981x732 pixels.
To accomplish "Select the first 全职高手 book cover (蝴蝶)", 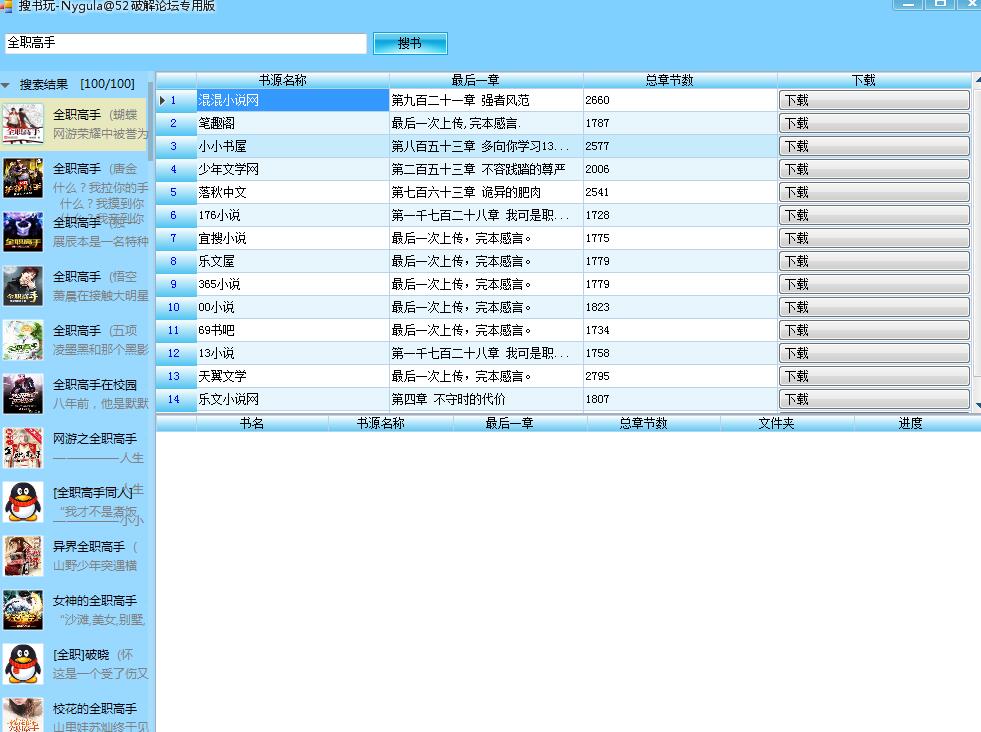I will [x=23, y=123].
